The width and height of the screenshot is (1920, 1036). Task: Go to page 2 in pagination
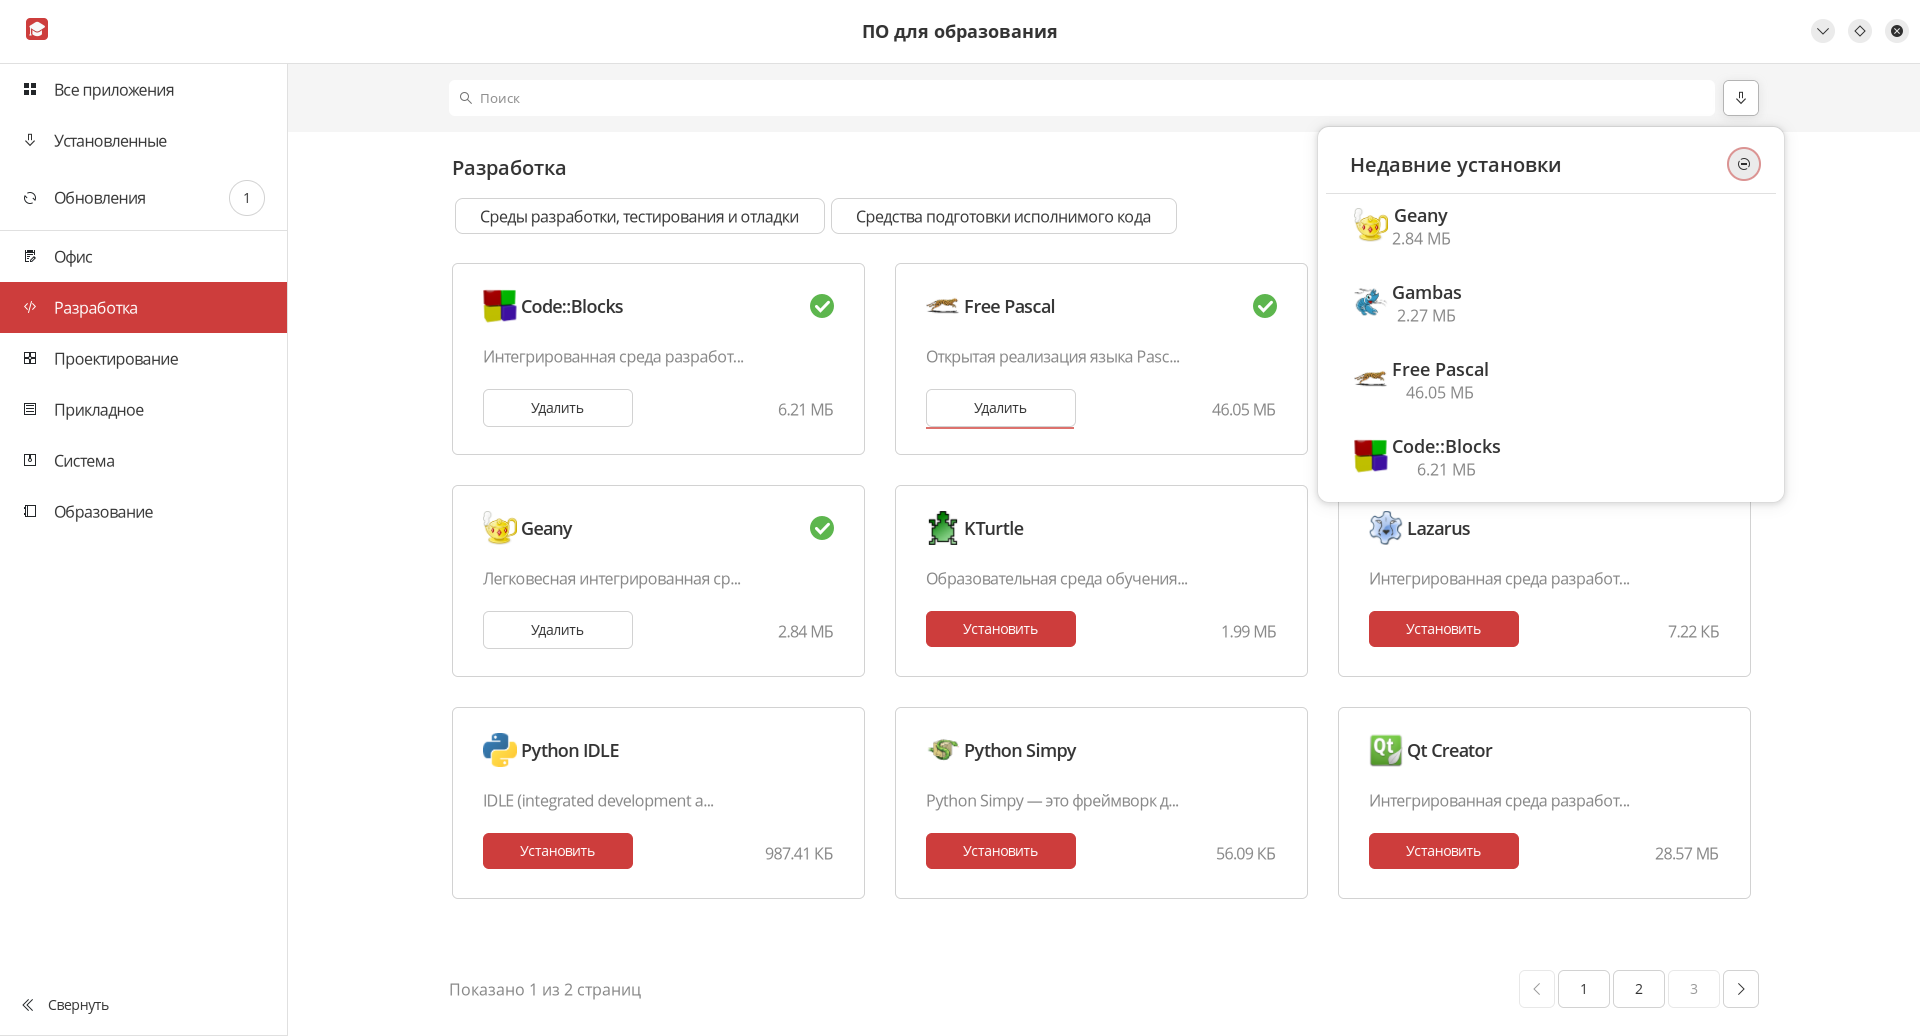tap(1638, 989)
